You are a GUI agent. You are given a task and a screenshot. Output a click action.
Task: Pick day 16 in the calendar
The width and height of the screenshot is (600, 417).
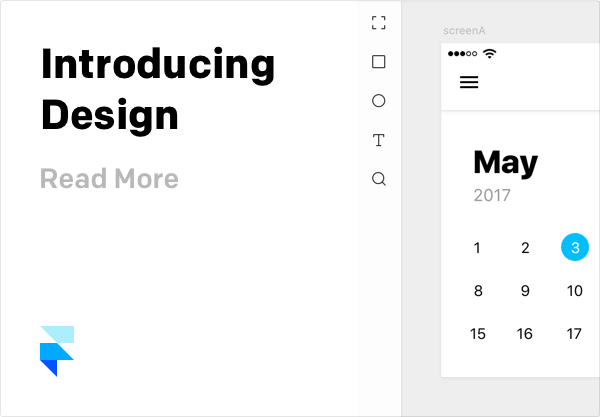tap(525, 334)
